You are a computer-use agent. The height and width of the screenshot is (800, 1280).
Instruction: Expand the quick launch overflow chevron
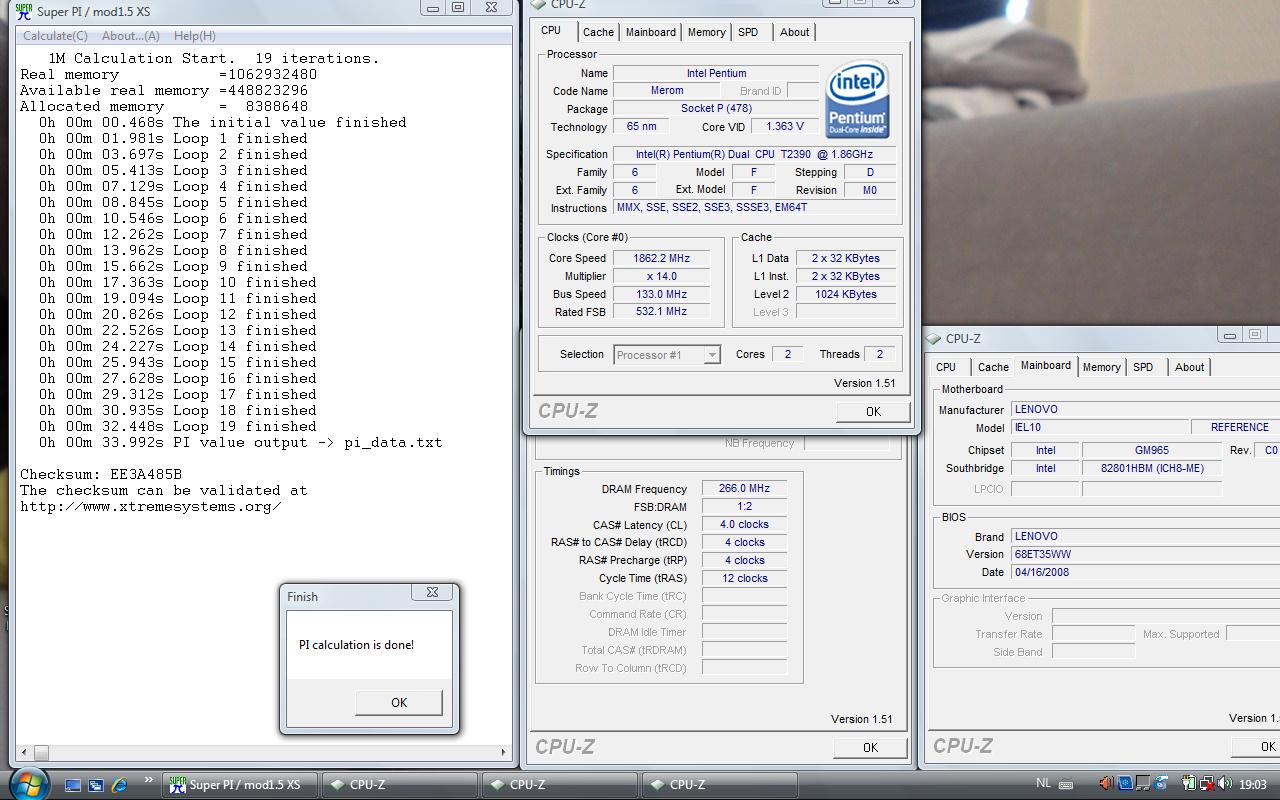149,780
